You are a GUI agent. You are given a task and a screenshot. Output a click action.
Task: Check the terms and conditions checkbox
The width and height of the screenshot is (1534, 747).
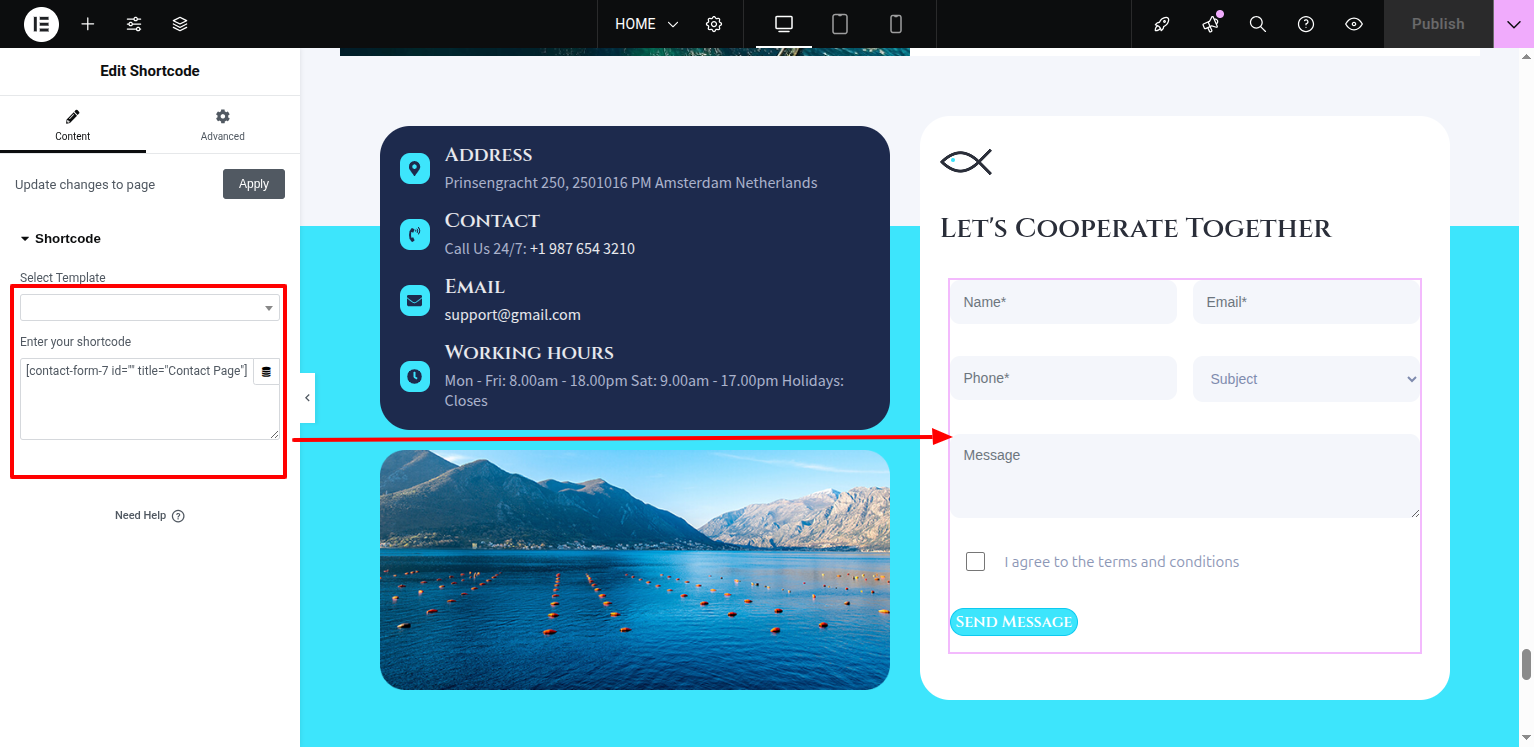pos(975,561)
